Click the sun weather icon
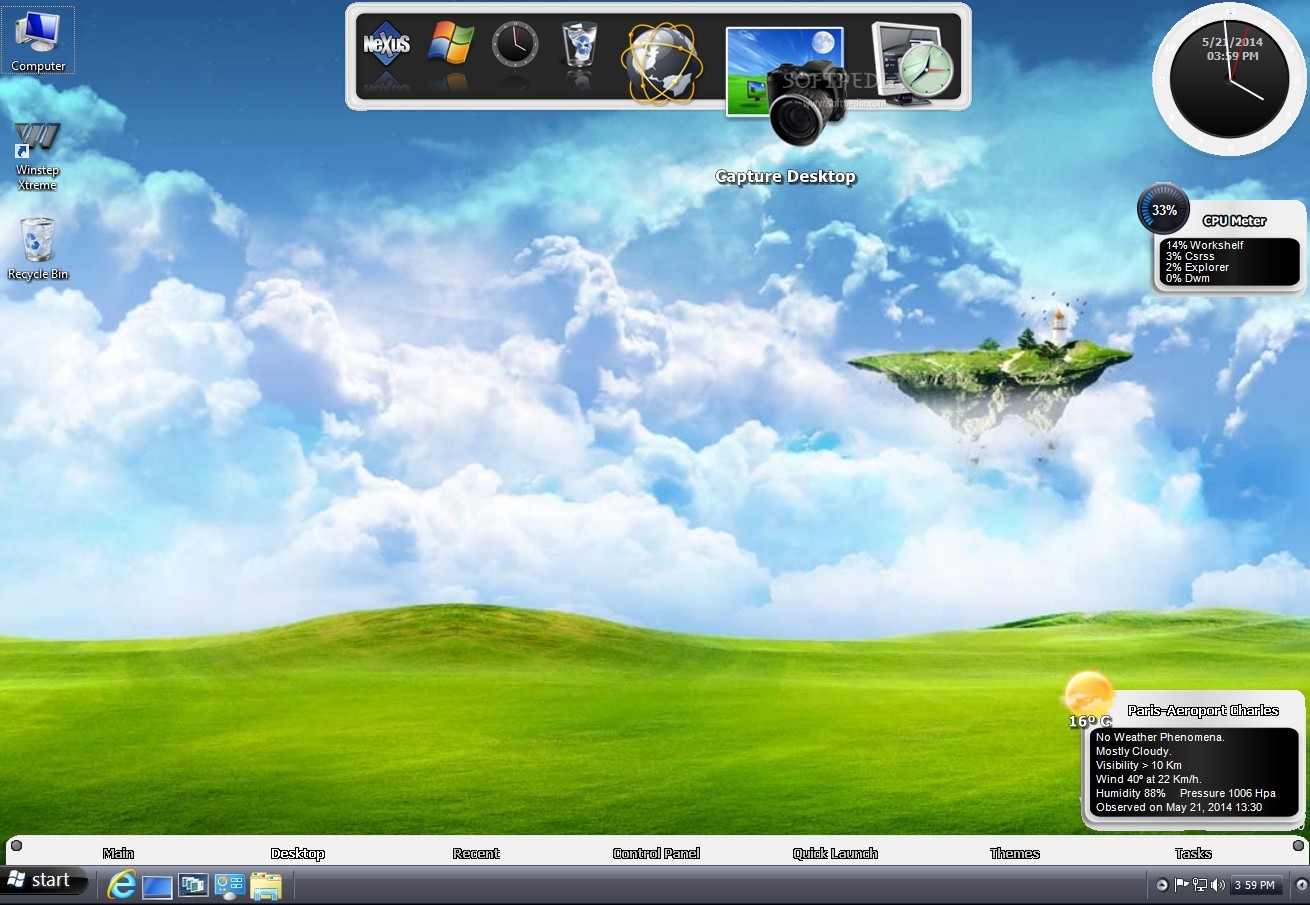 point(1088,694)
